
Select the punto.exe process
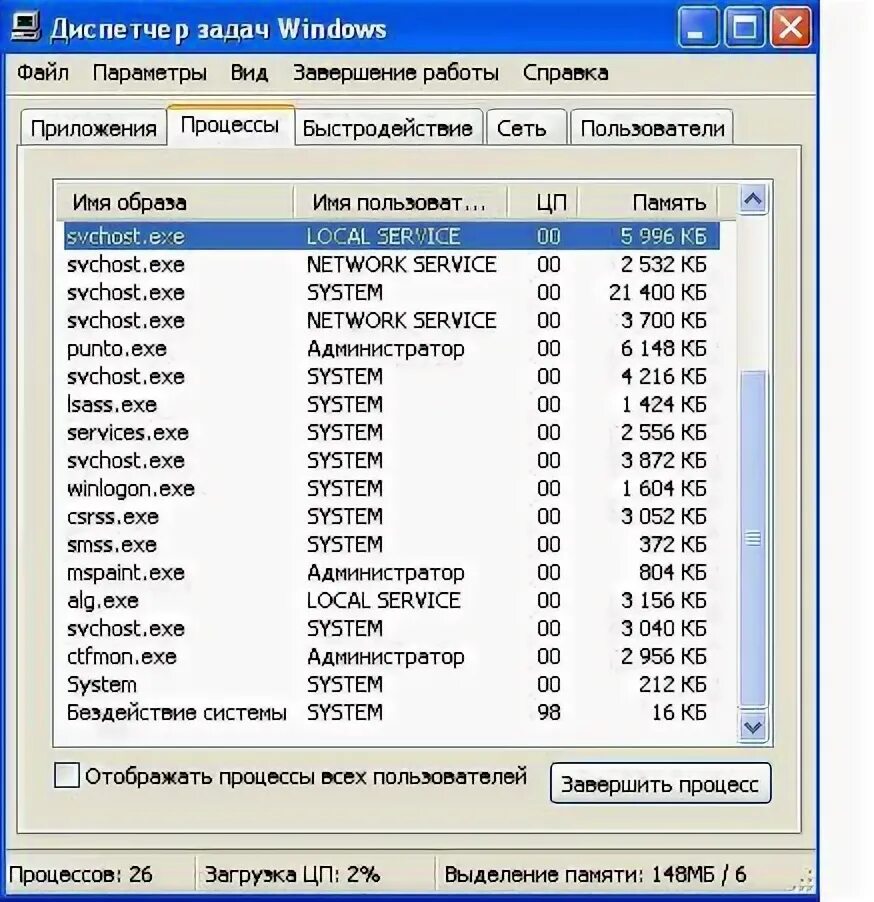click(391, 349)
